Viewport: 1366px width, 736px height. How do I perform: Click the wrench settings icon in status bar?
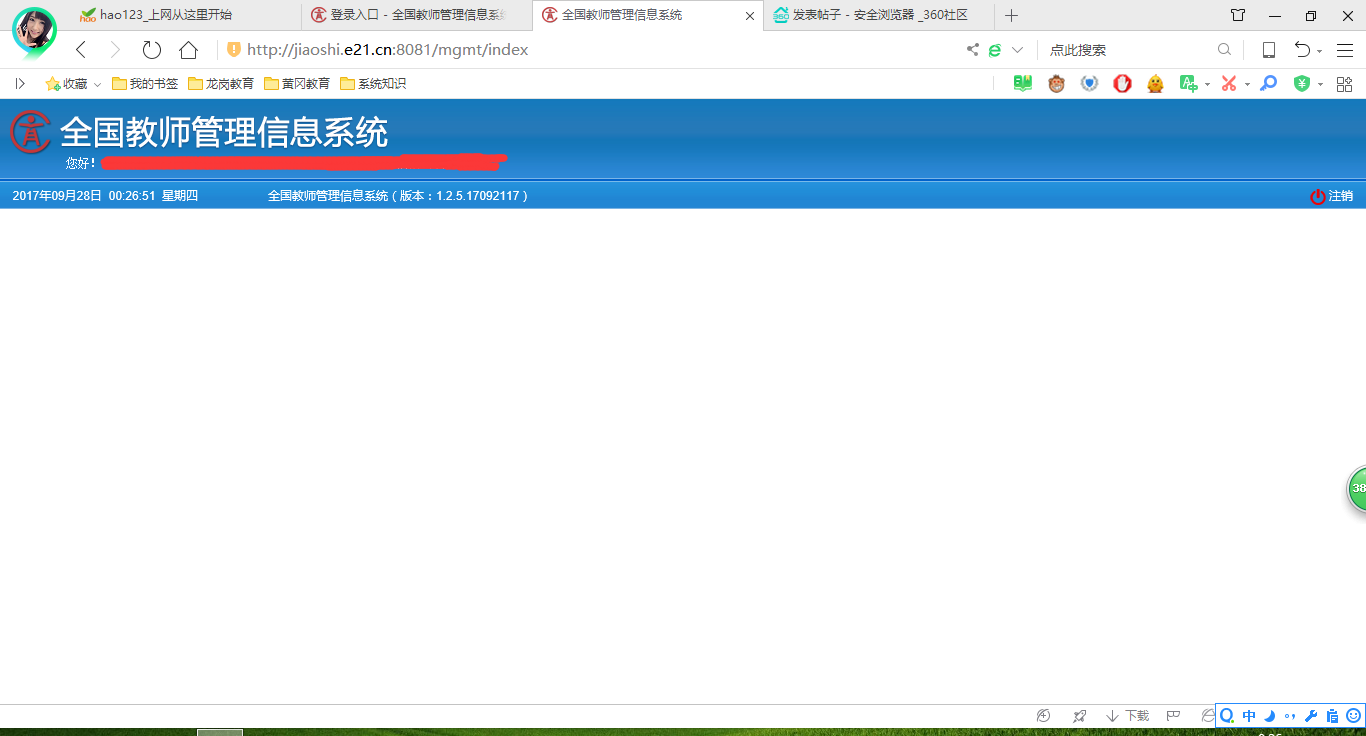[x=1311, y=716]
